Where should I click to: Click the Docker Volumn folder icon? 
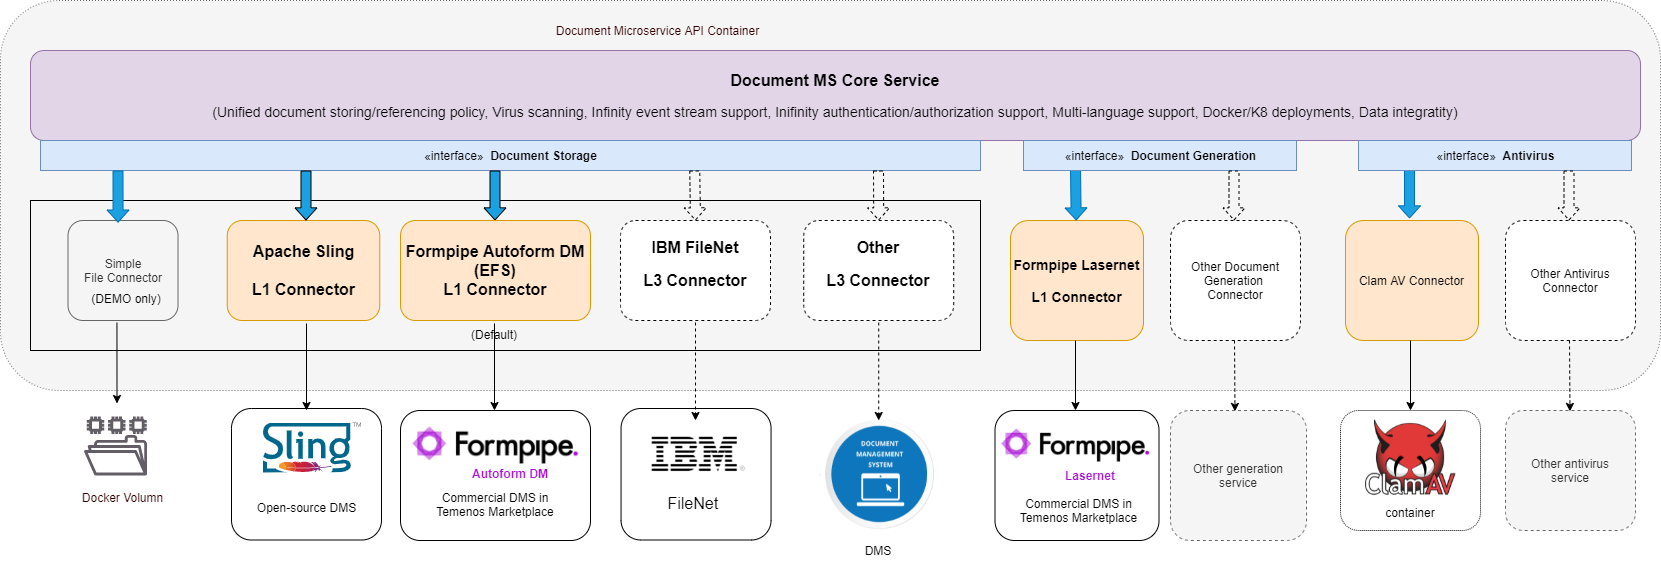pos(116,446)
